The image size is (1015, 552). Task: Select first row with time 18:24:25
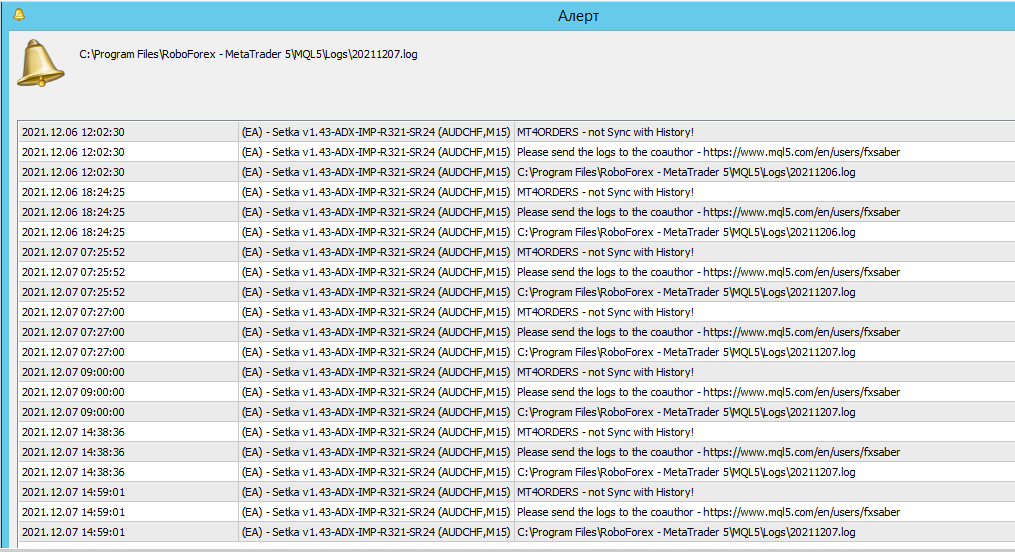(x=517, y=192)
